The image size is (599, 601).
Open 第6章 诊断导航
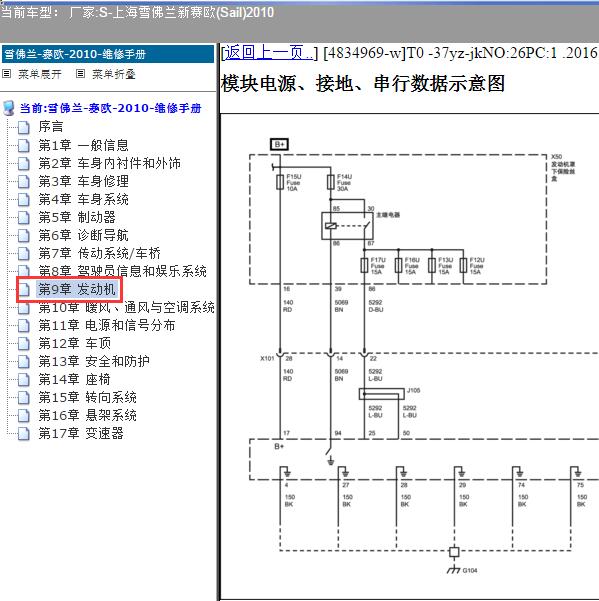pos(84,235)
